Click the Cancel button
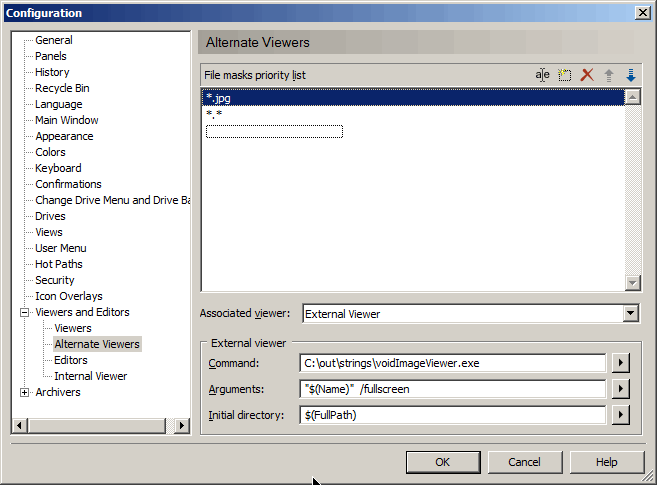 524,462
